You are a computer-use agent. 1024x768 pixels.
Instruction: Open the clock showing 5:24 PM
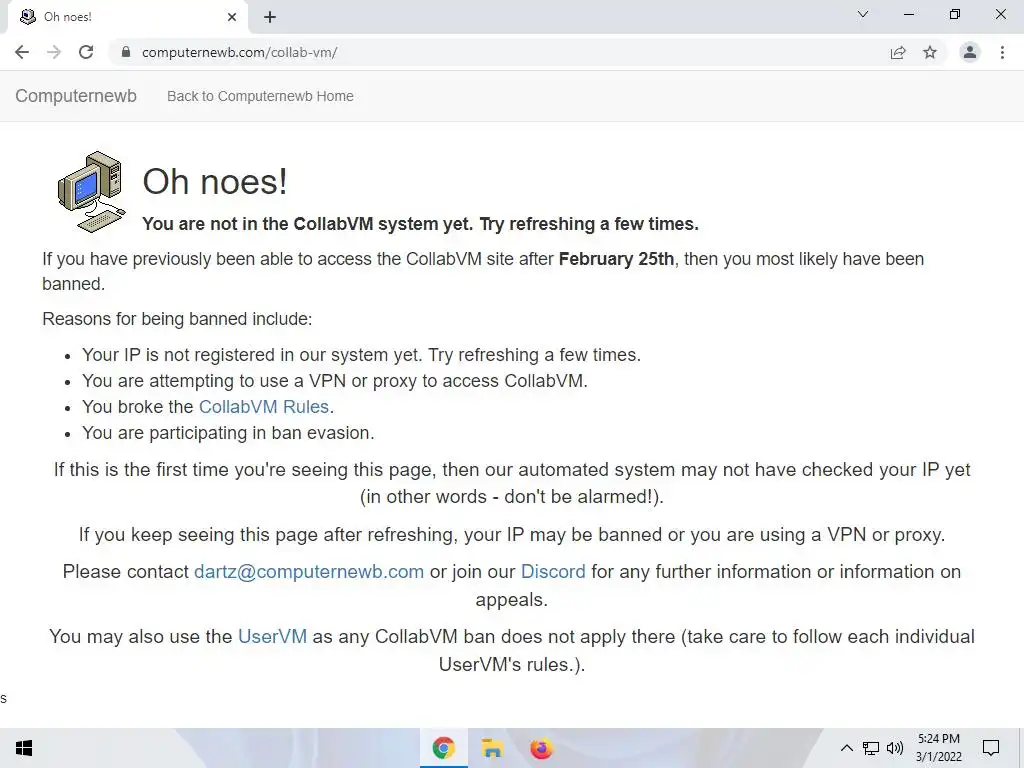[938, 748]
